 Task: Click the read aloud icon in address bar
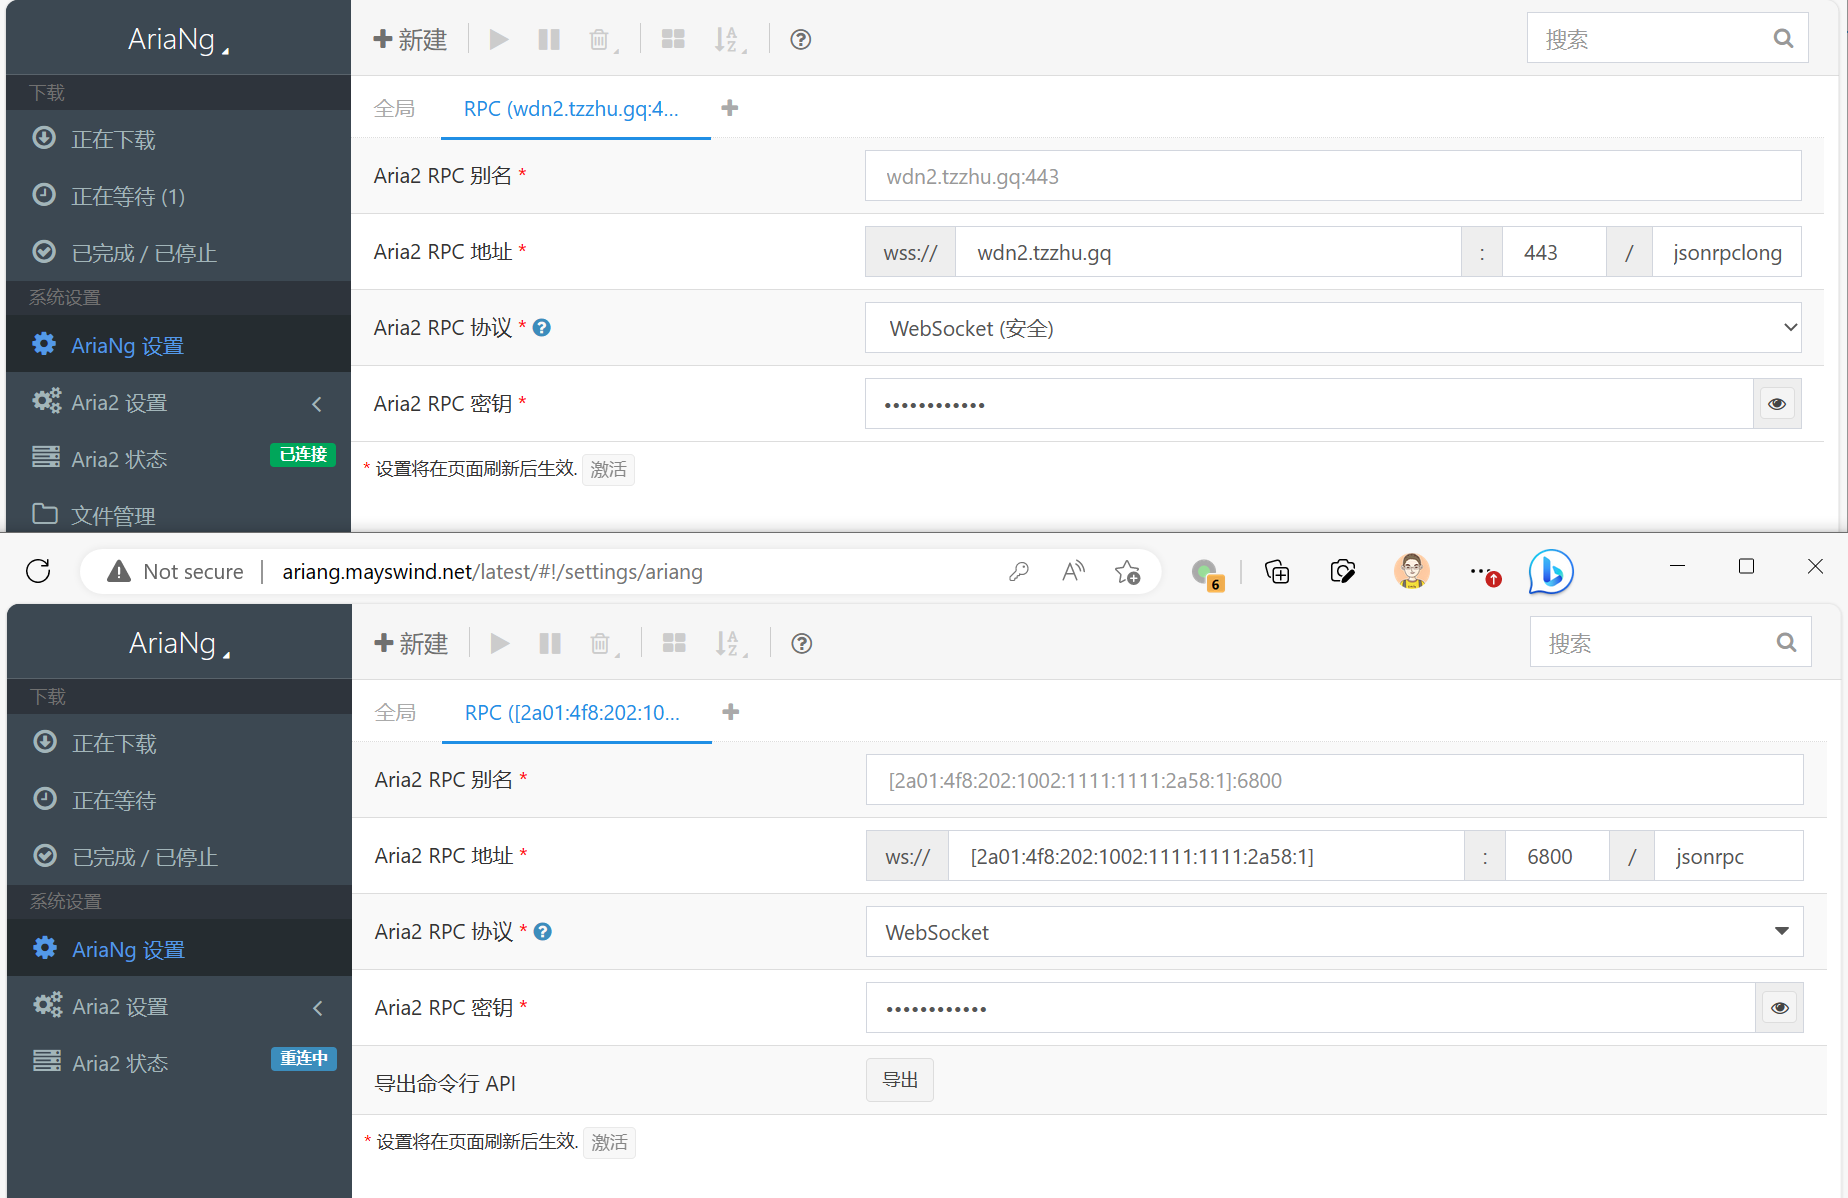(1073, 572)
